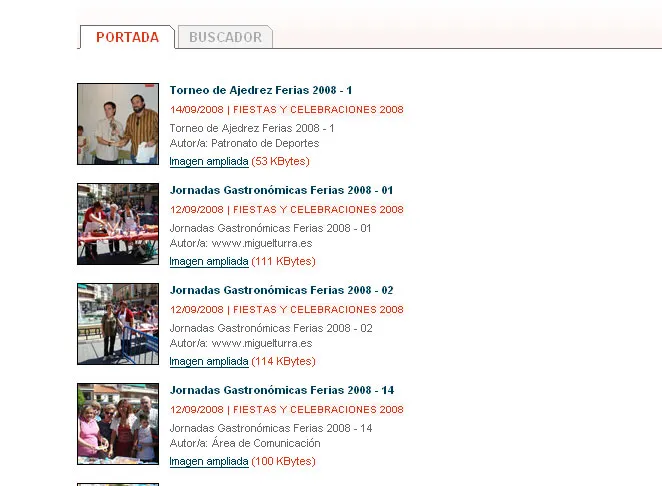Open the BUSCADOR tab
662x486 pixels.
(225, 37)
